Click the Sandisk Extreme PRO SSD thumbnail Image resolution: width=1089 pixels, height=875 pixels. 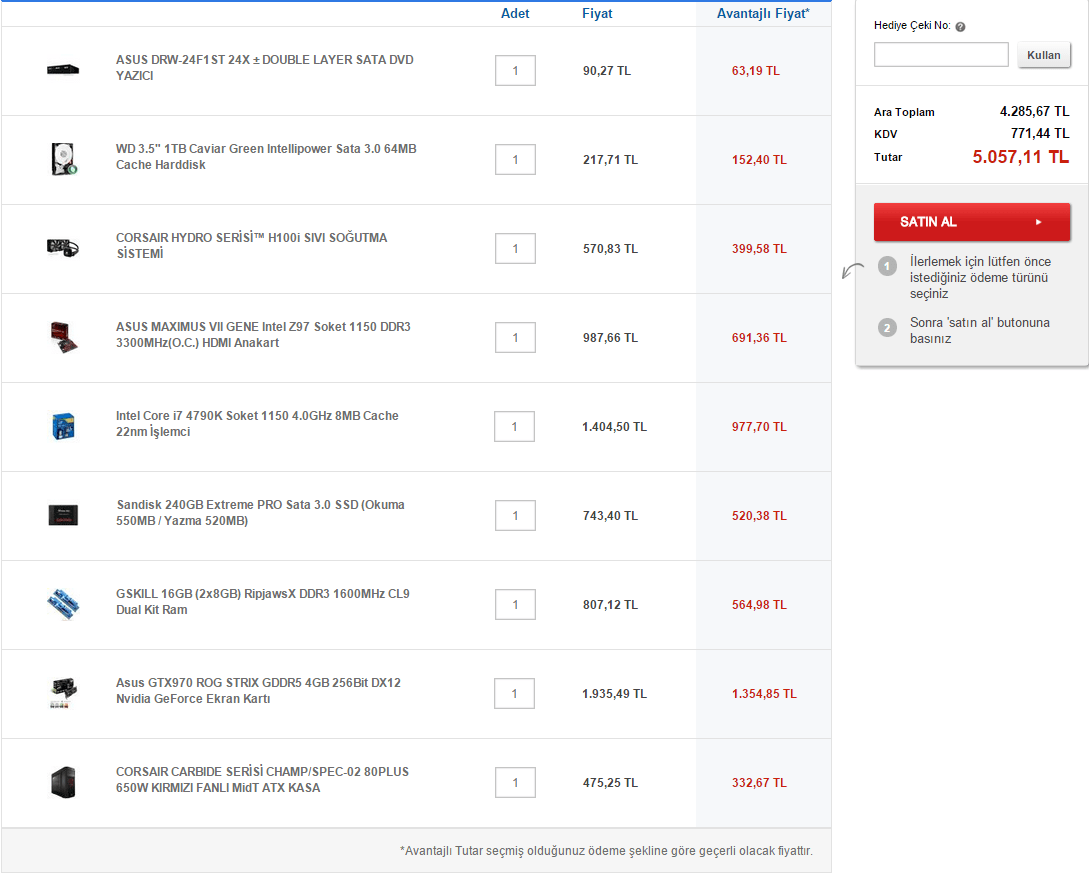click(x=63, y=515)
